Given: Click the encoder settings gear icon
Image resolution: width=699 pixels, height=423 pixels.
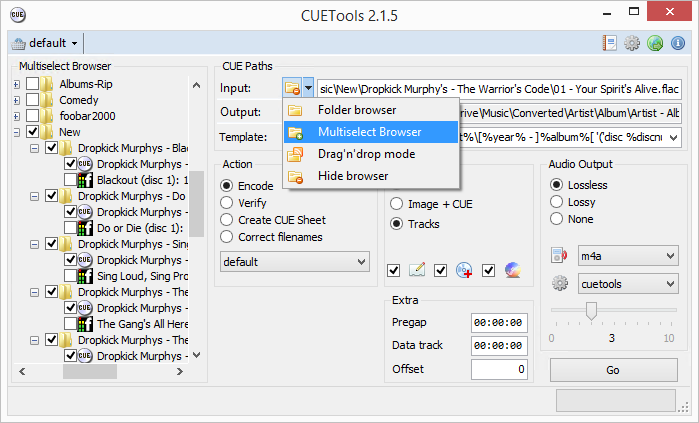Looking at the screenshot, I should [x=559, y=283].
